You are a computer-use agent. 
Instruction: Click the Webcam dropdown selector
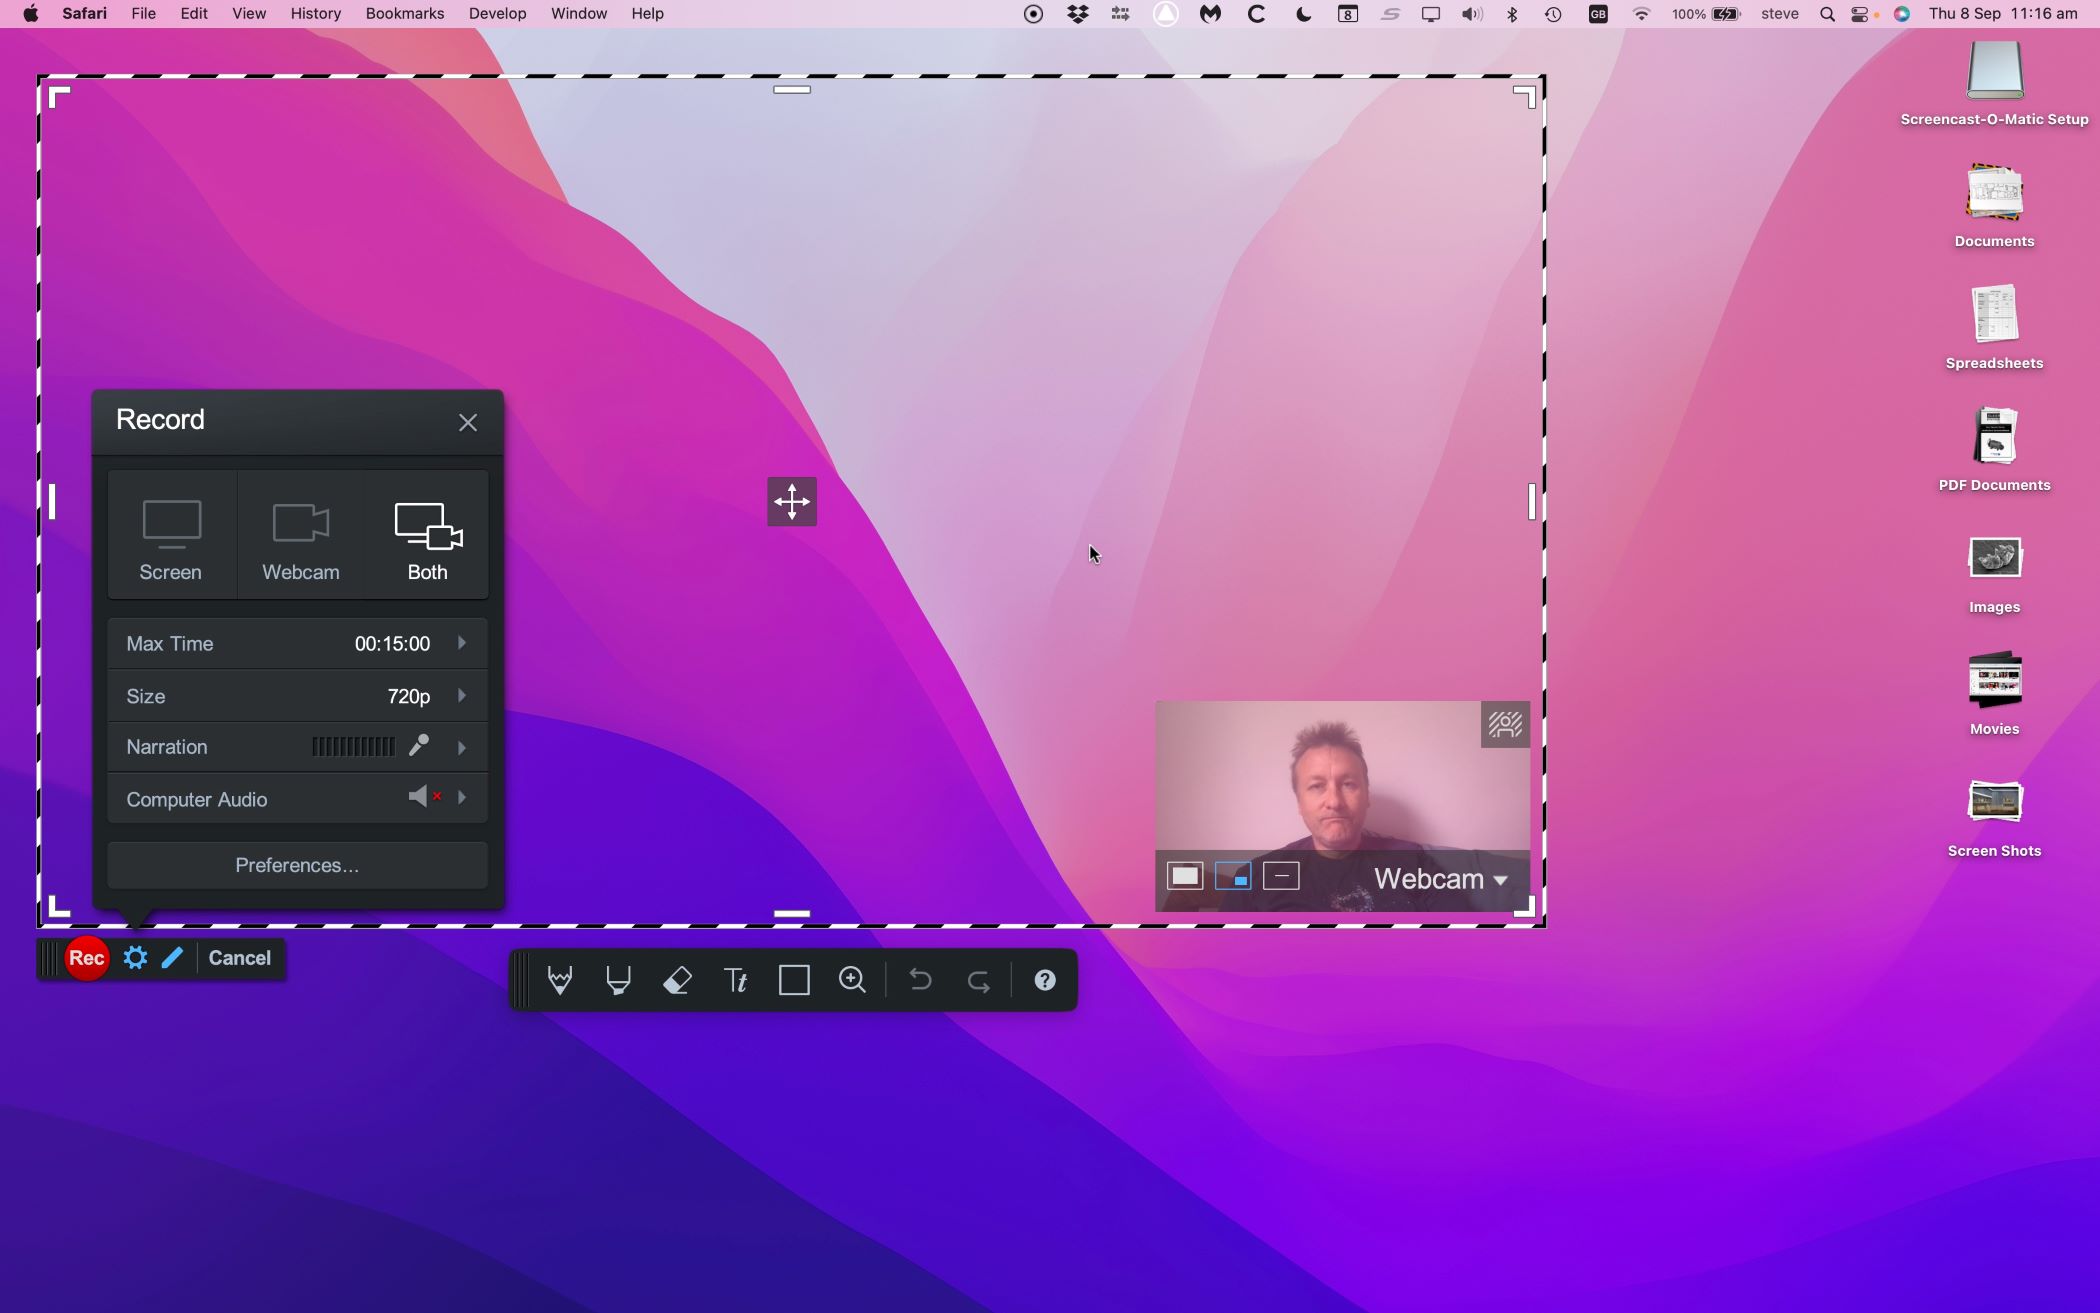(1439, 879)
